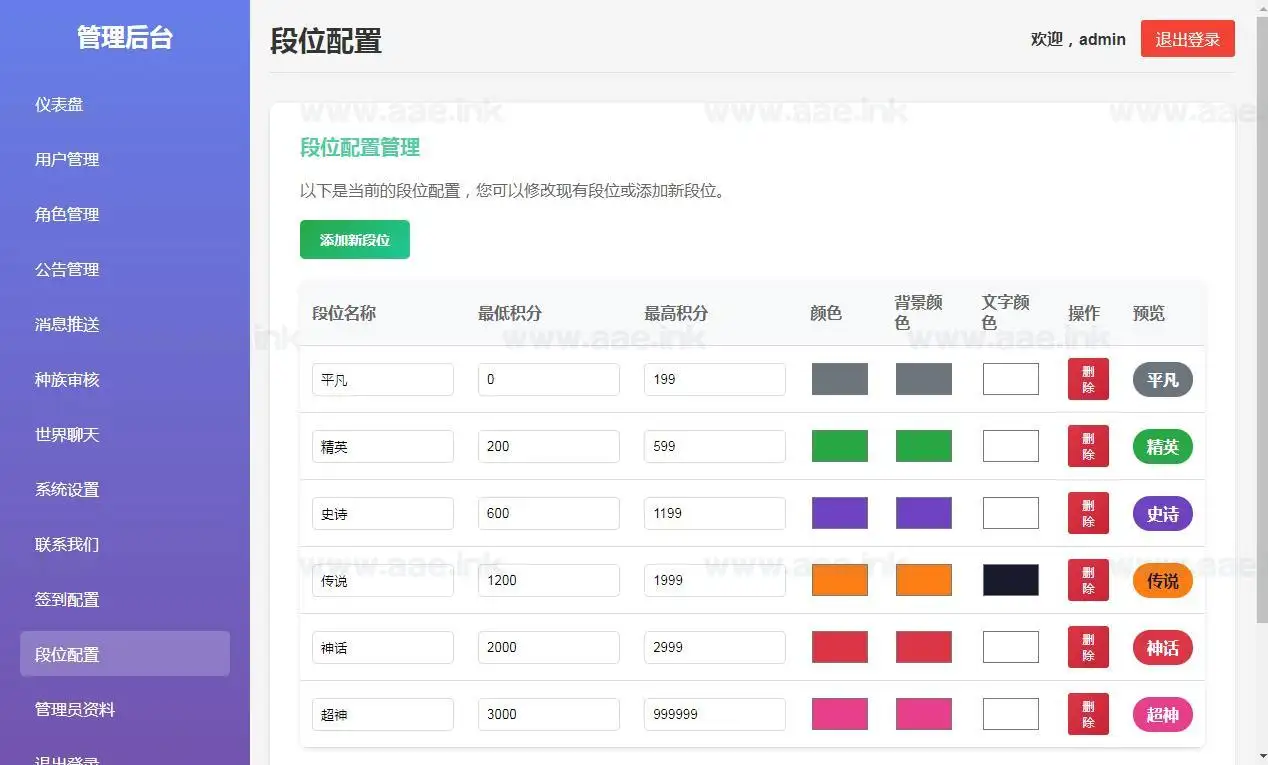Open the gray color swatch for 平凡
Screen dimensions: 1268x765
[839, 379]
